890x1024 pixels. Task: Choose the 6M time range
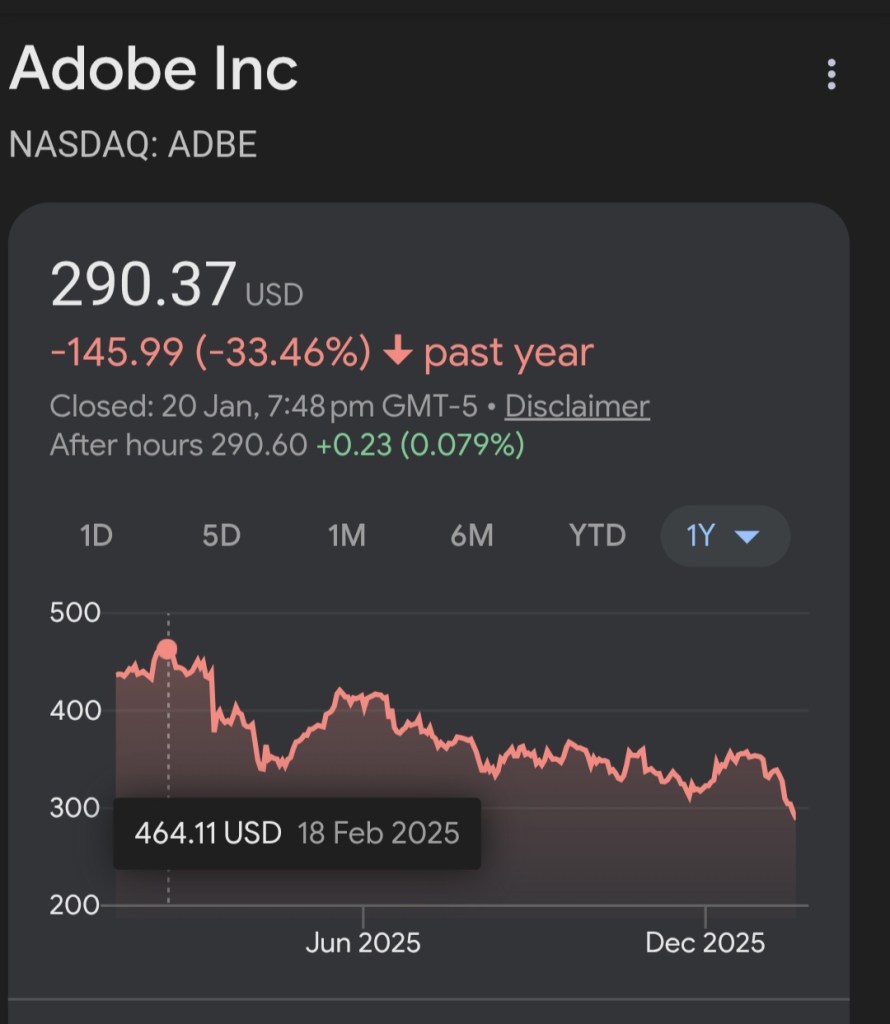(471, 536)
